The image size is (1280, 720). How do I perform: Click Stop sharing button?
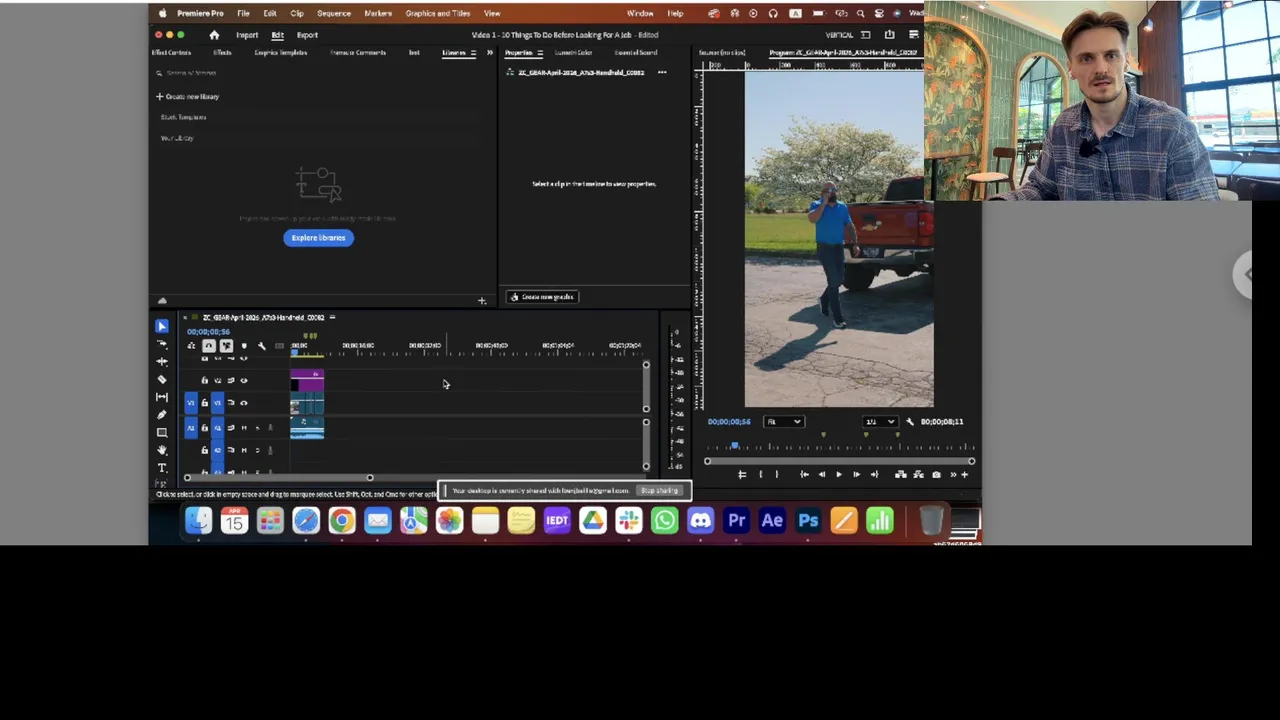pos(660,491)
